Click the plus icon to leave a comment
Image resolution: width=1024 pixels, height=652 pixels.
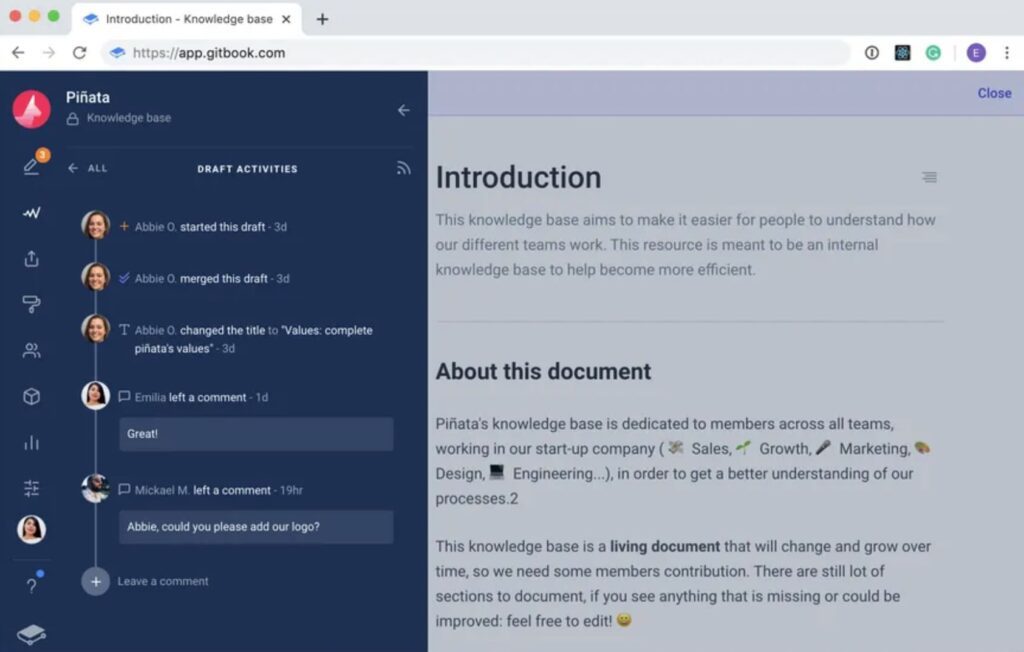tap(95, 581)
